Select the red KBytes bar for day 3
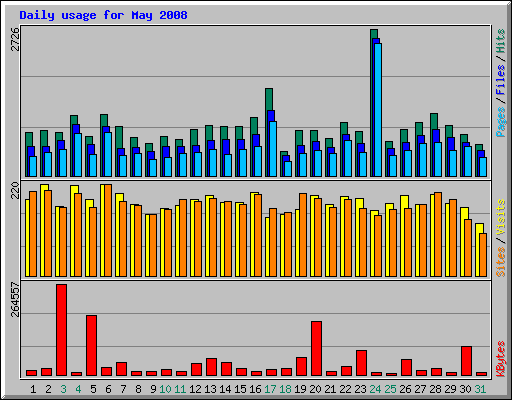Screen dimensions: 512x400 [61, 330]
